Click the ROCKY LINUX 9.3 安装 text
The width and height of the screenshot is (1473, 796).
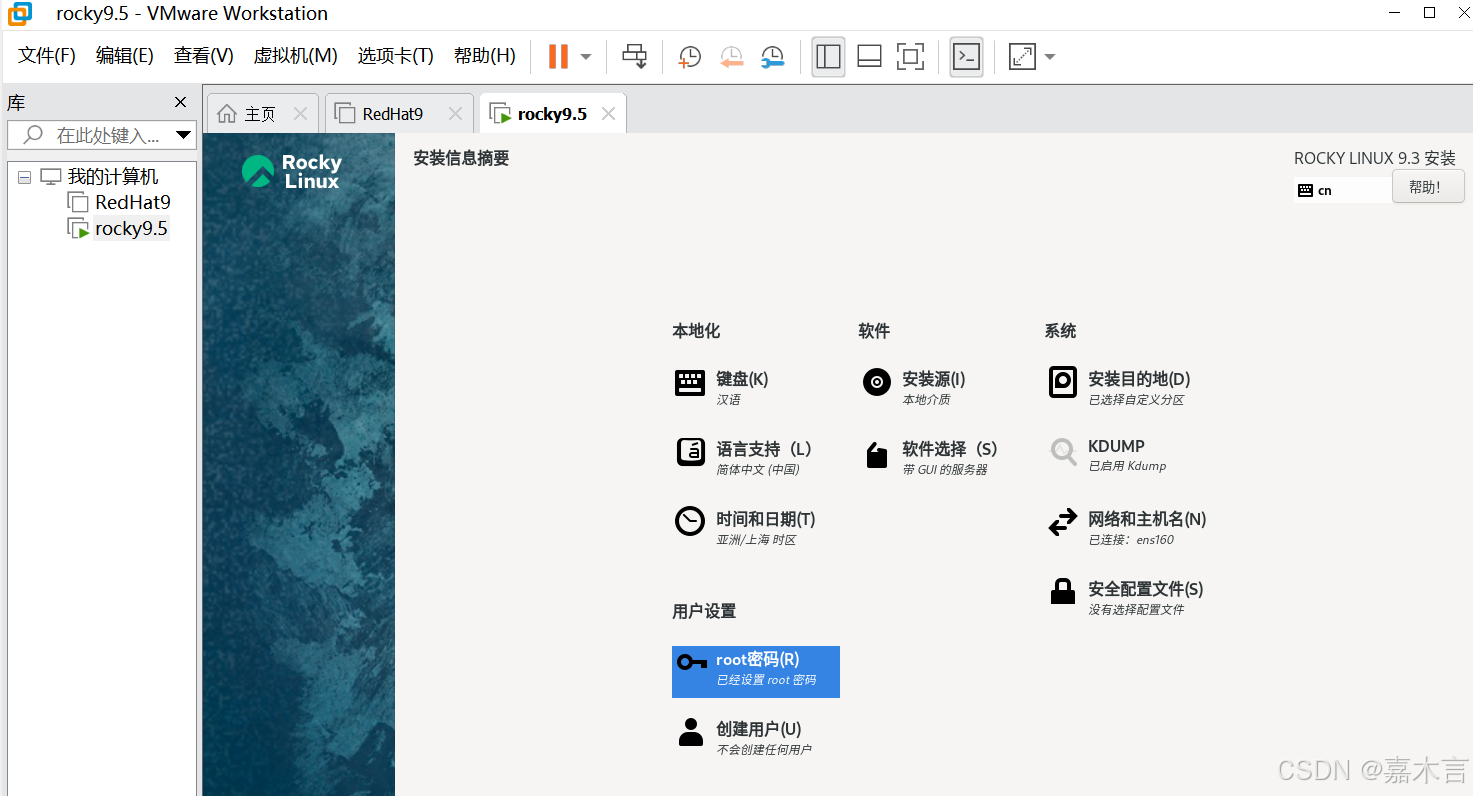[1375, 158]
